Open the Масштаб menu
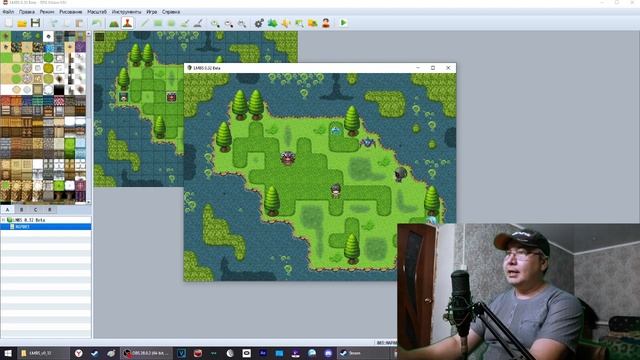The width and height of the screenshot is (640, 360). pos(97,12)
